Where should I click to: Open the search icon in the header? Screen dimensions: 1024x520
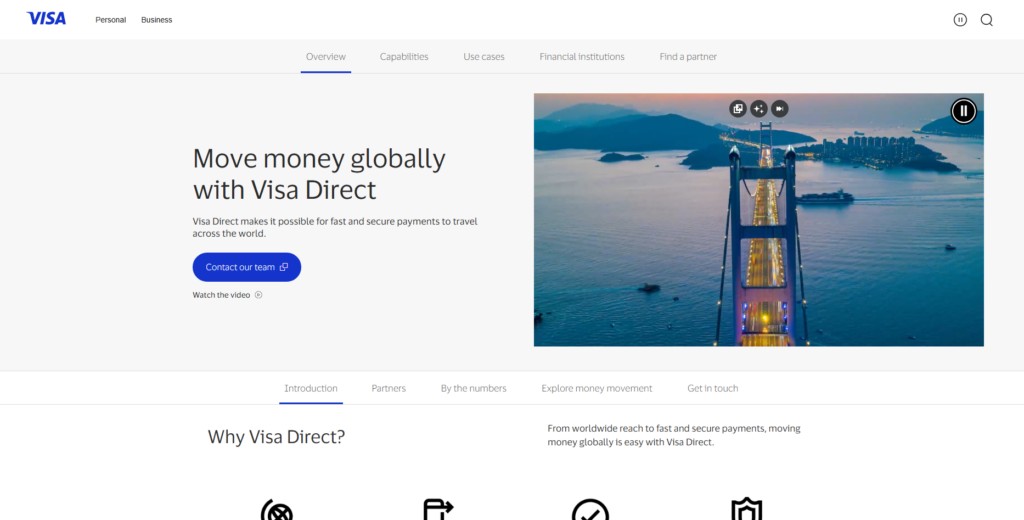click(x=987, y=20)
